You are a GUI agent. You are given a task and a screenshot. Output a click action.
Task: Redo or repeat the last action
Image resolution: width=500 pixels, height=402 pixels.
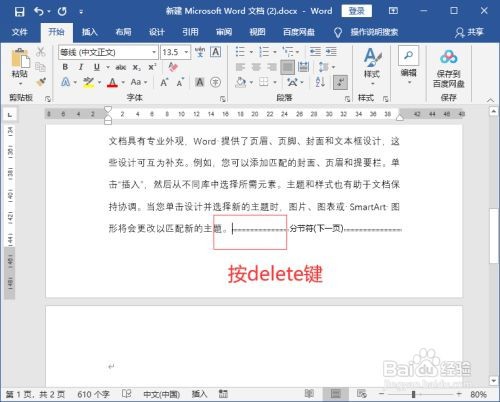(62, 12)
